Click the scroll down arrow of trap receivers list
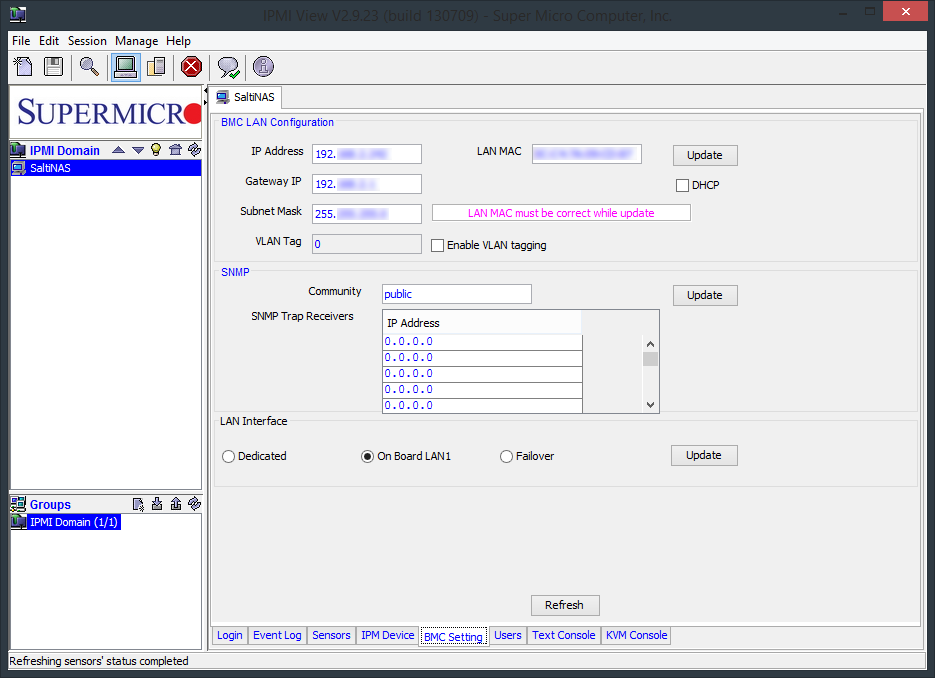Image resolution: width=935 pixels, height=678 pixels. tap(651, 405)
